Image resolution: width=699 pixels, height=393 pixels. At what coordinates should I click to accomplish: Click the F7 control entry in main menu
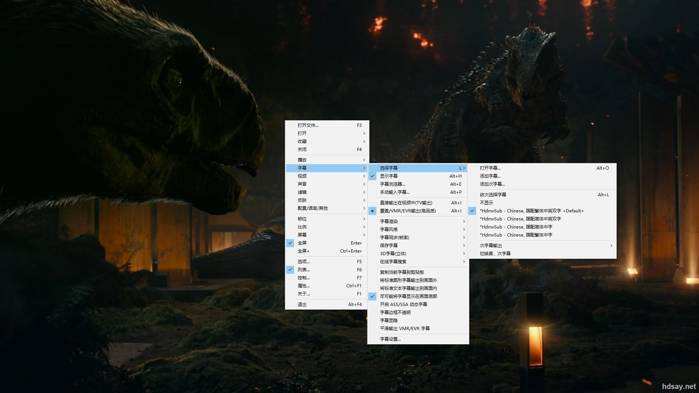[x=327, y=278]
